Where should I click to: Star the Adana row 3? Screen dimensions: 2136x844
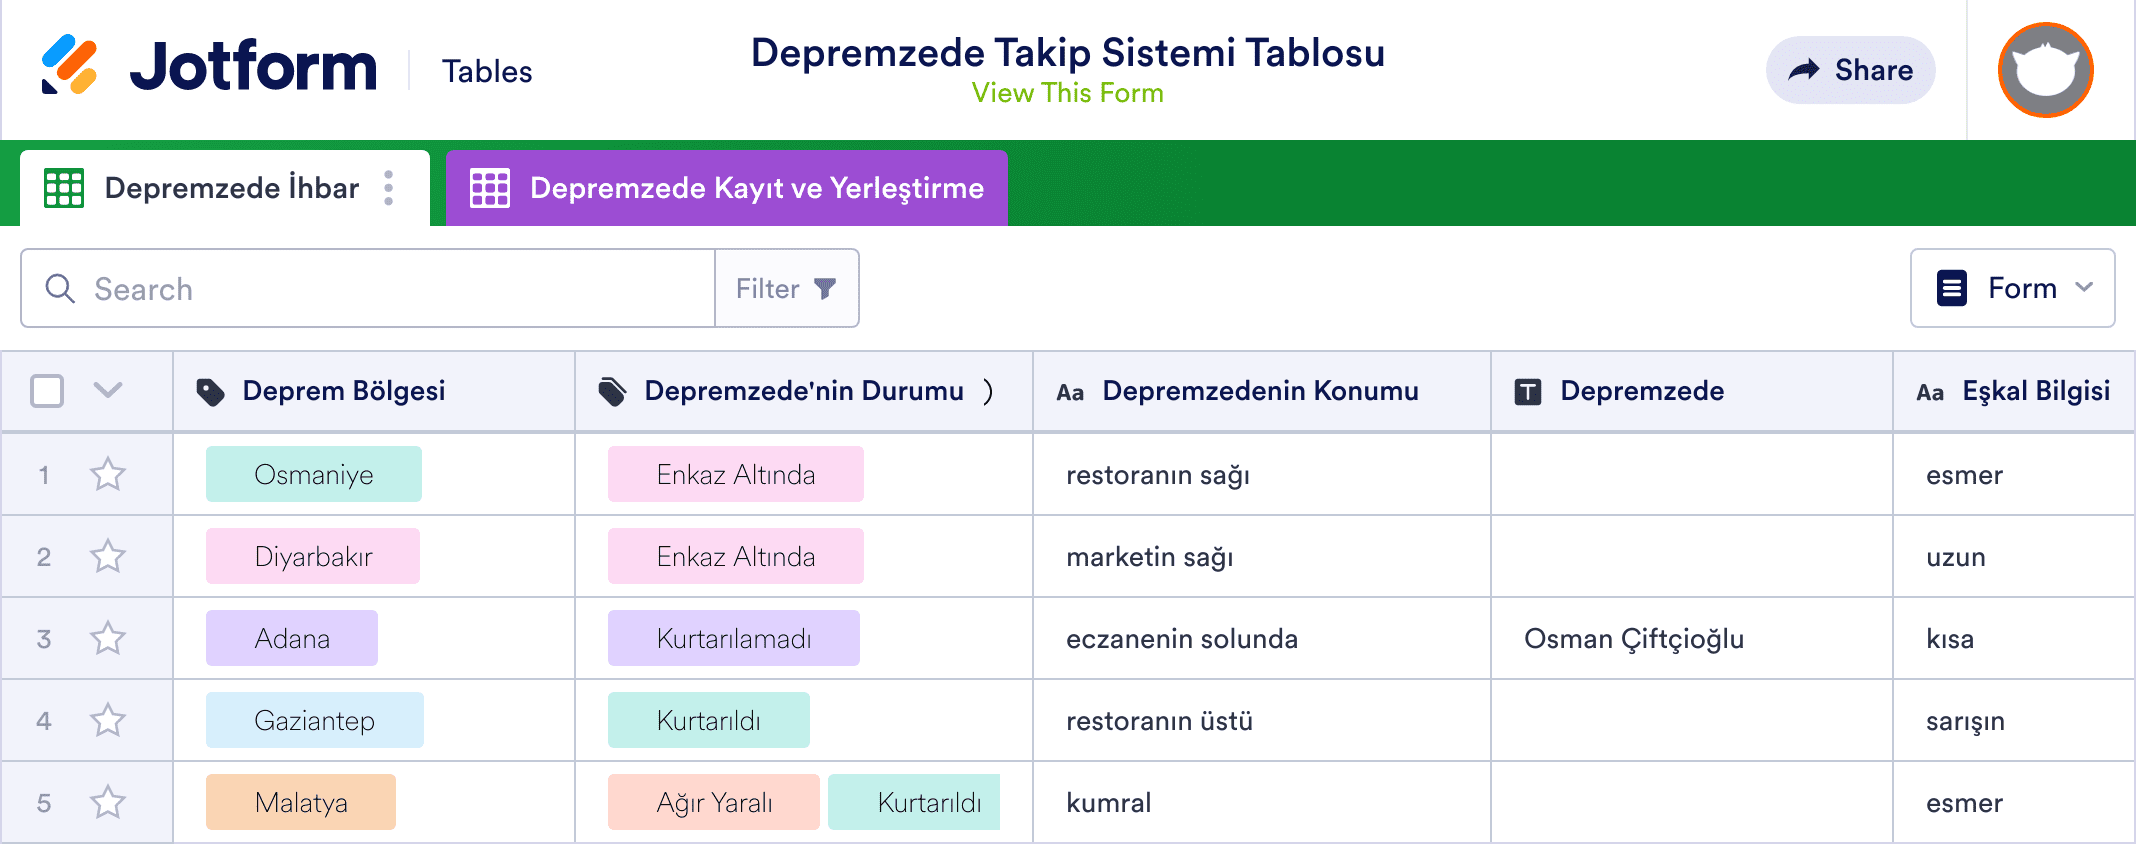pyautogui.click(x=108, y=638)
